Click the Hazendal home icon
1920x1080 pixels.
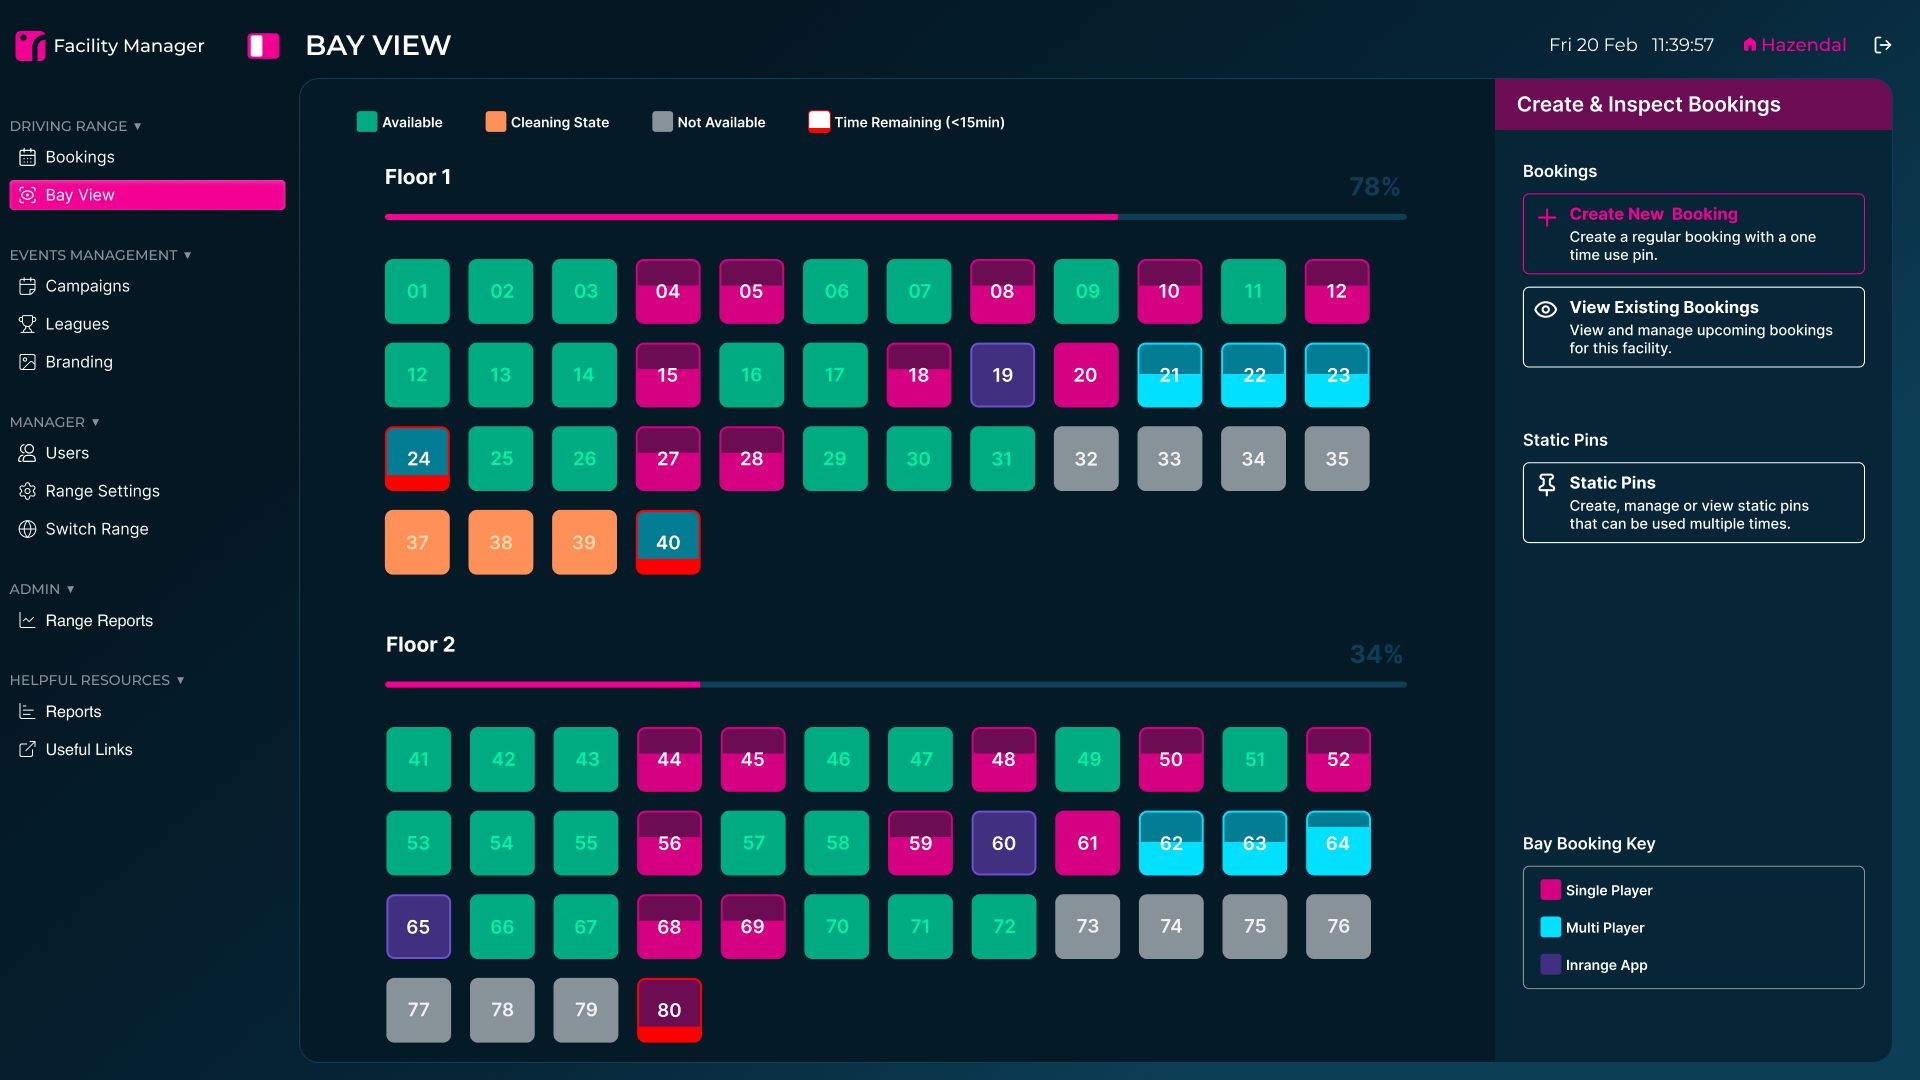click(1749, 45)
